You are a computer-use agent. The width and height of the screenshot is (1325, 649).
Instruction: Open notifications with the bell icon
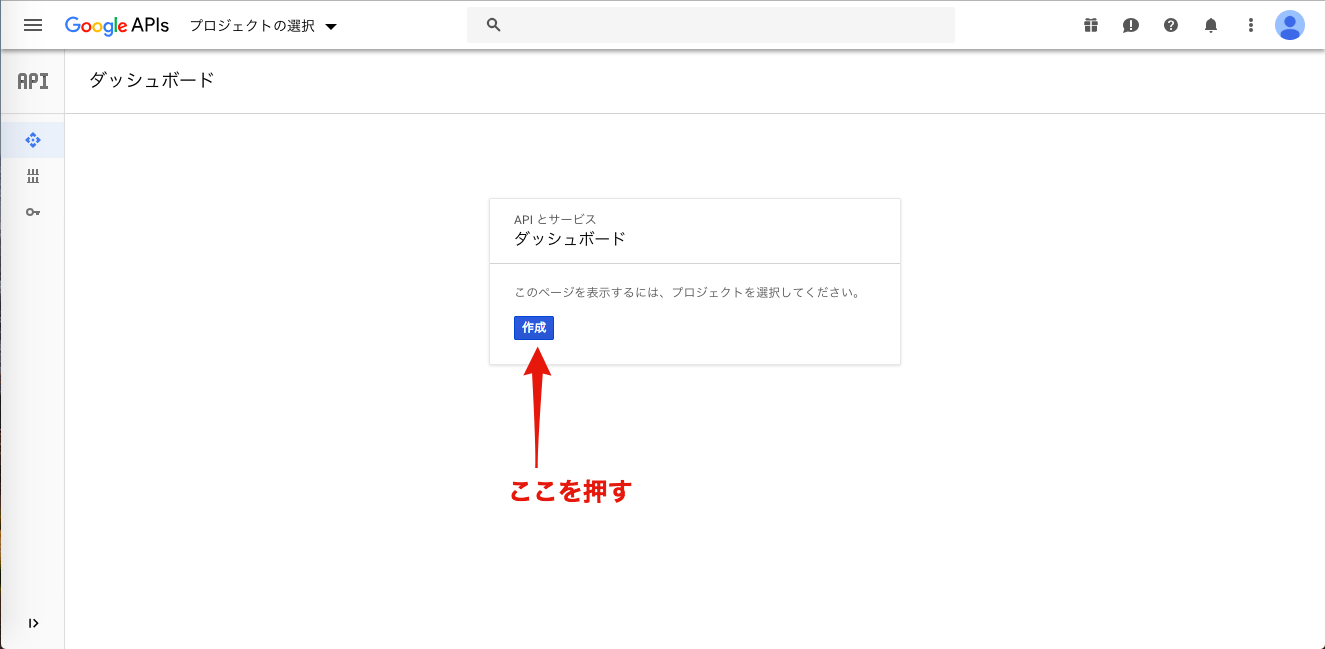(x=1210, y=25)
